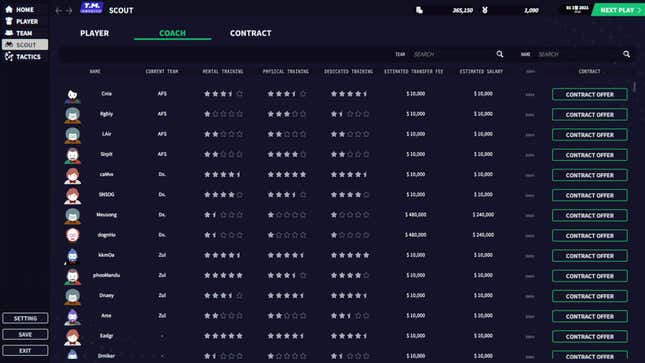
Task: Click the back arrow navigation icon
Action: pos(59,11)
